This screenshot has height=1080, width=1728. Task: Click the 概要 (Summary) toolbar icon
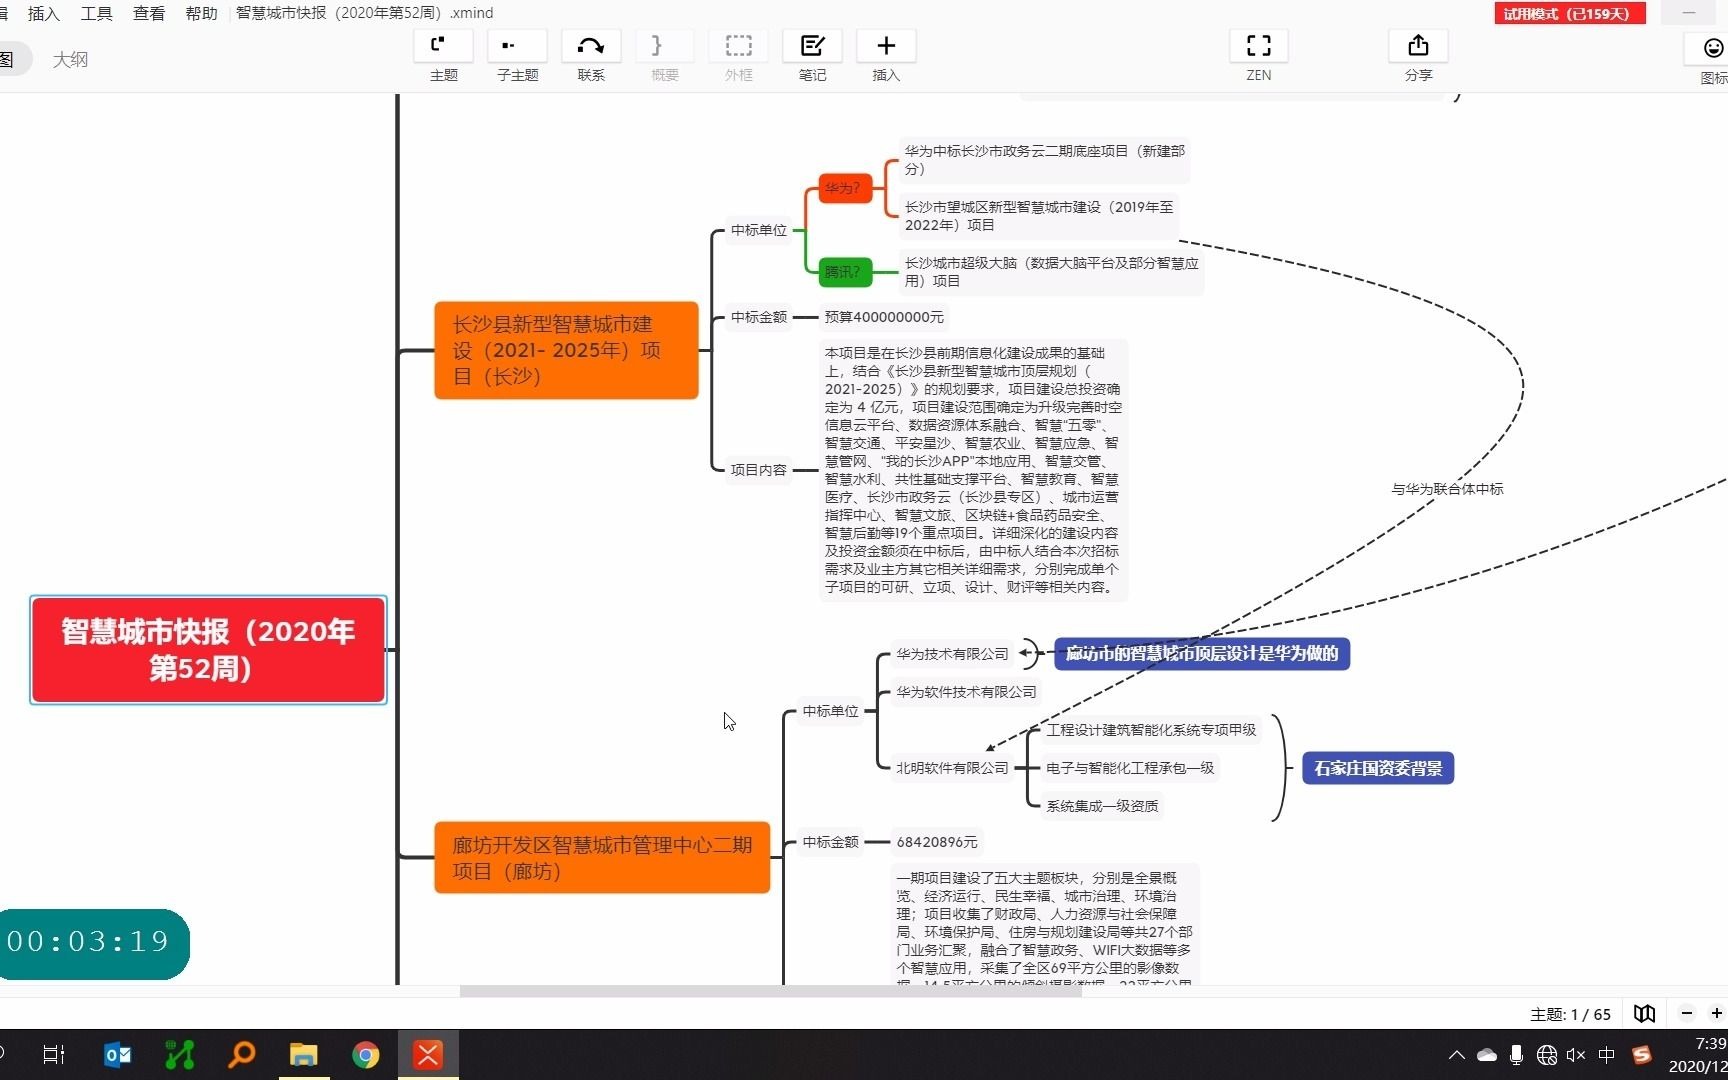665,46
